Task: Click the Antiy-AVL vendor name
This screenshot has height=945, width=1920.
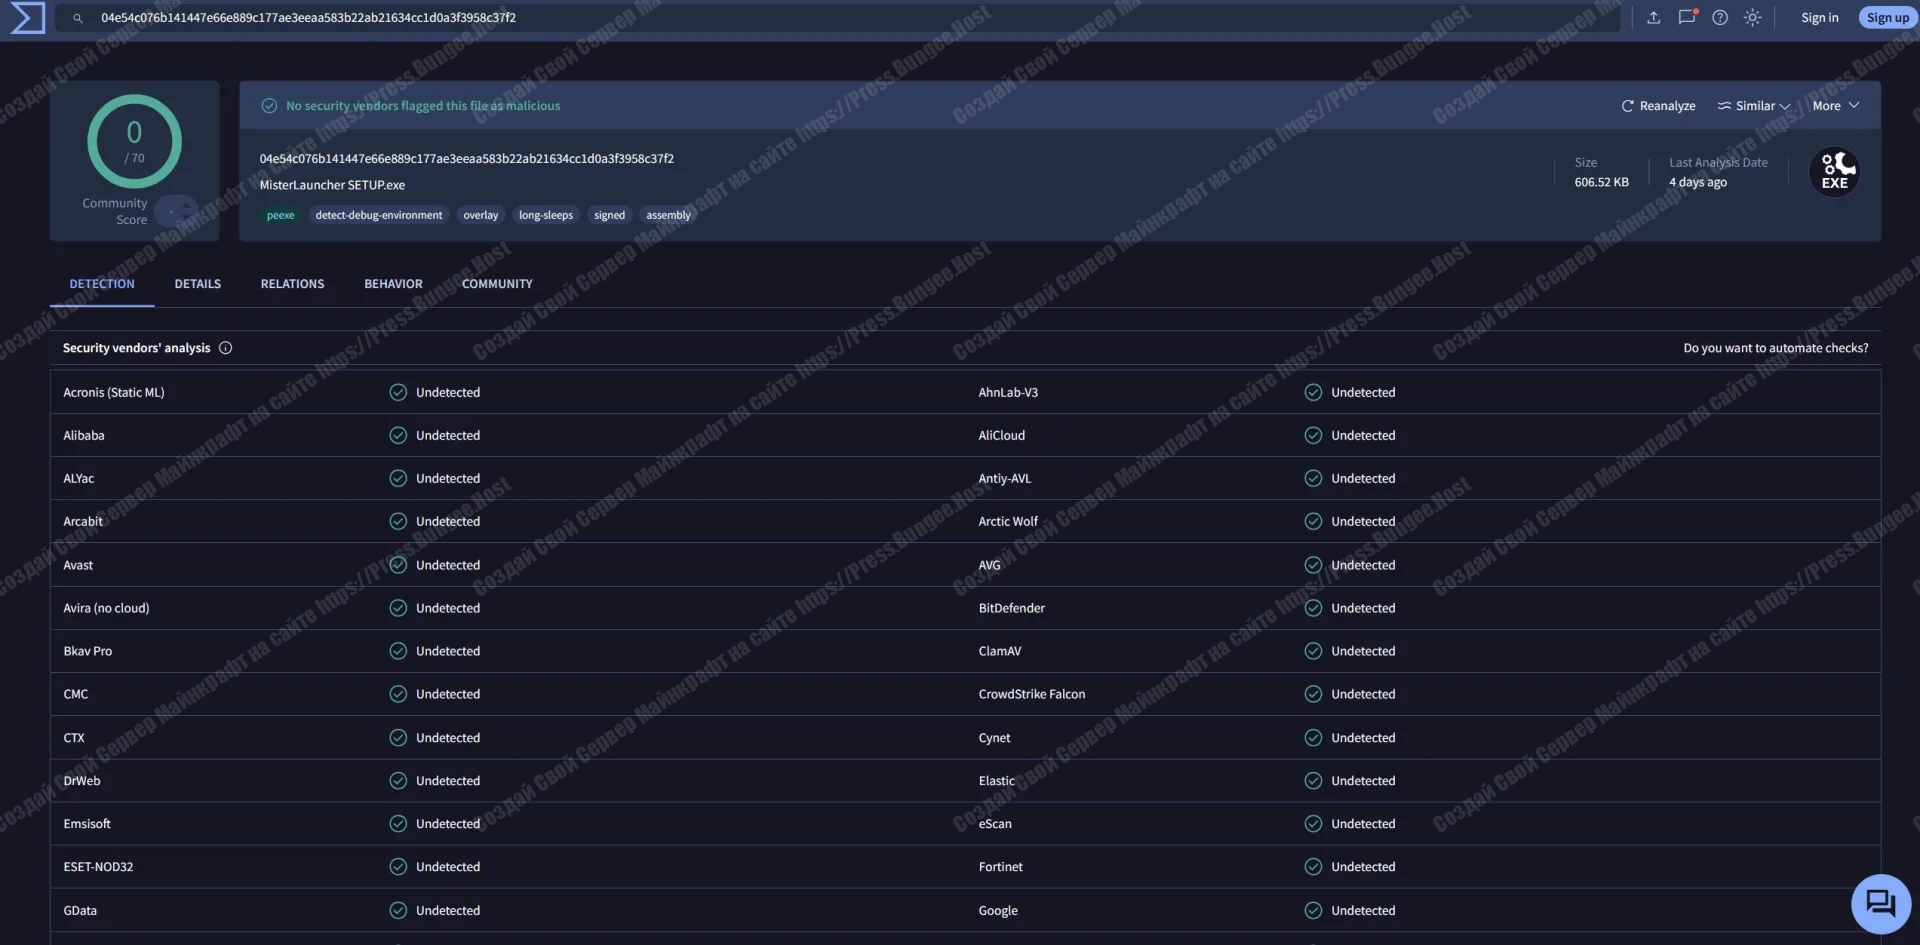Action: (1004, 478)
